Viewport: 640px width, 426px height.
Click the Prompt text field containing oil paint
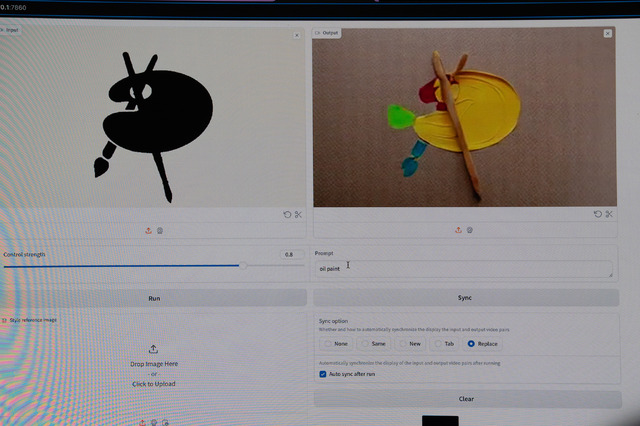click(x=464, y=269)
